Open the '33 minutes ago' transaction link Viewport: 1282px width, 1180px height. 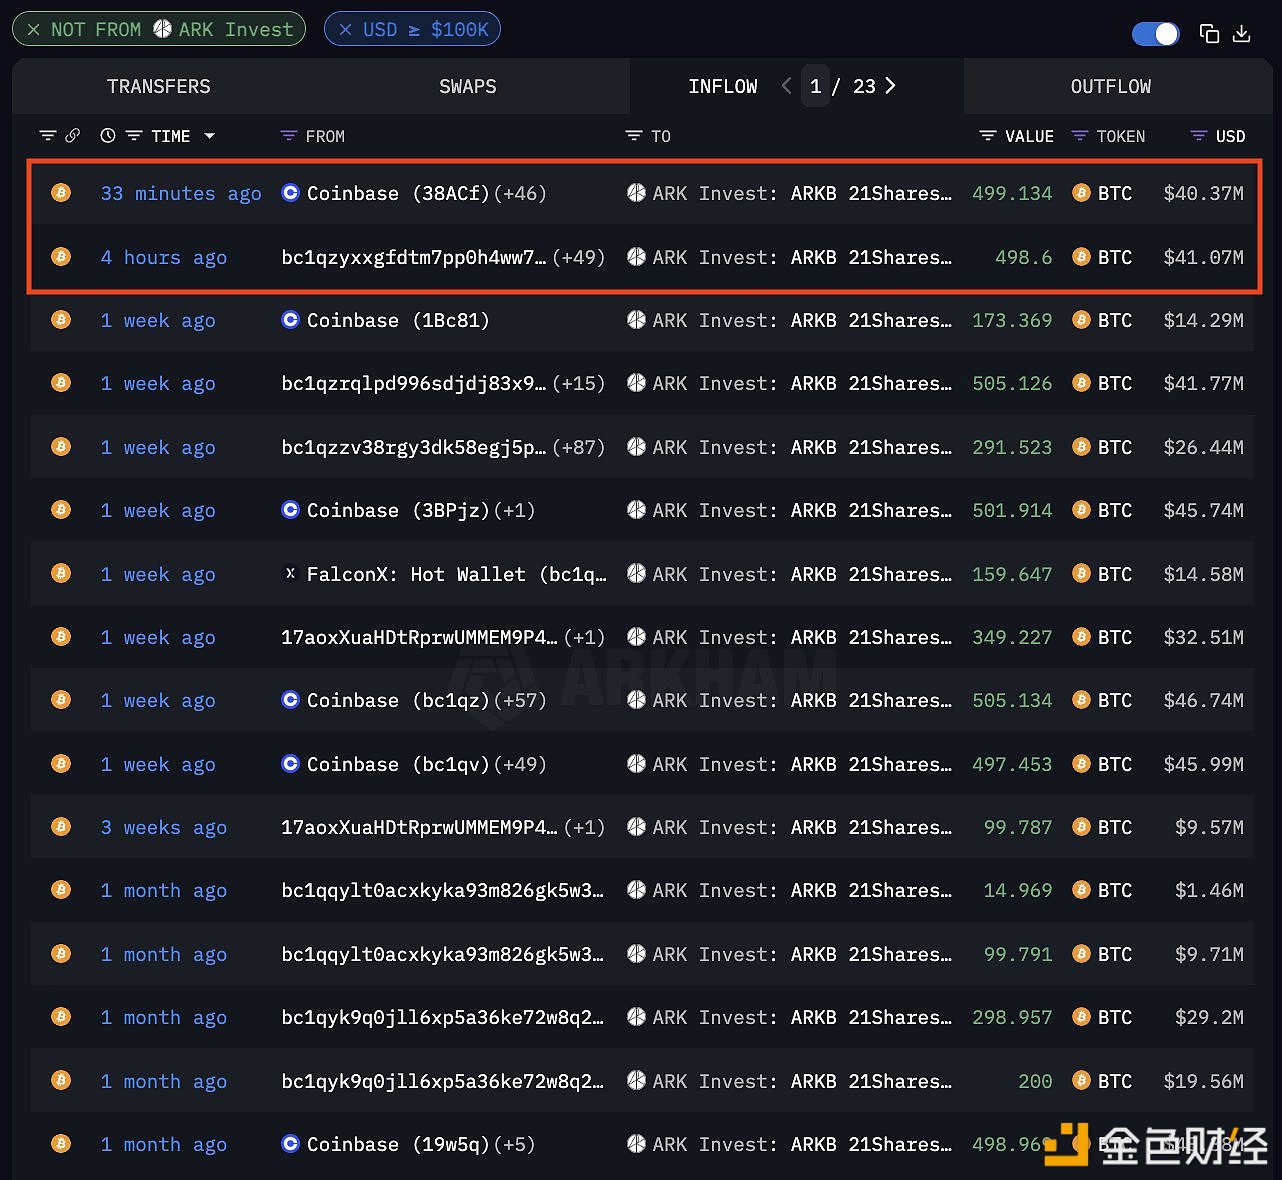coord(181,194)
